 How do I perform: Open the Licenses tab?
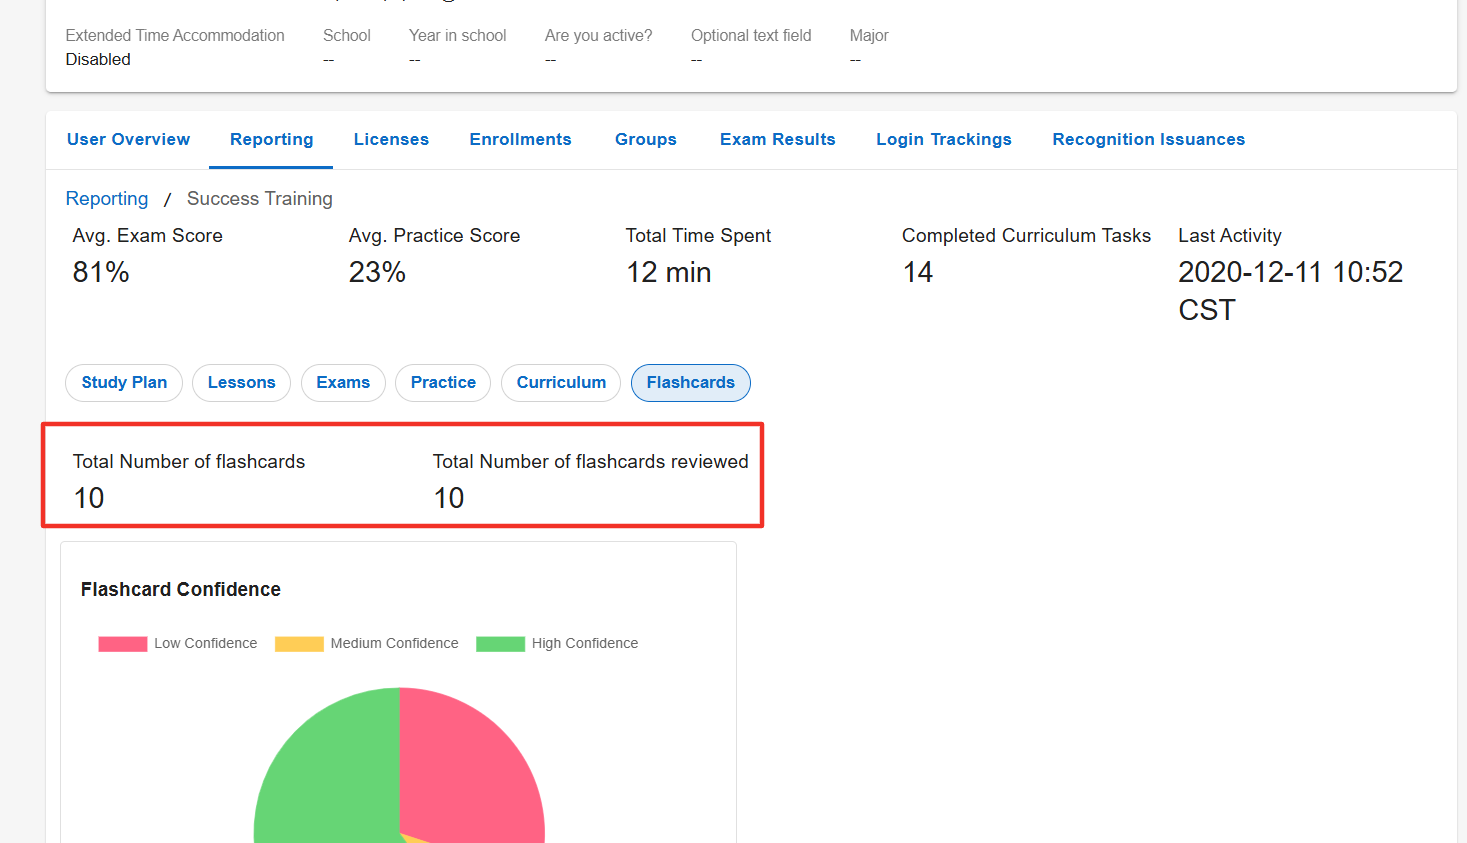(391, 139)
